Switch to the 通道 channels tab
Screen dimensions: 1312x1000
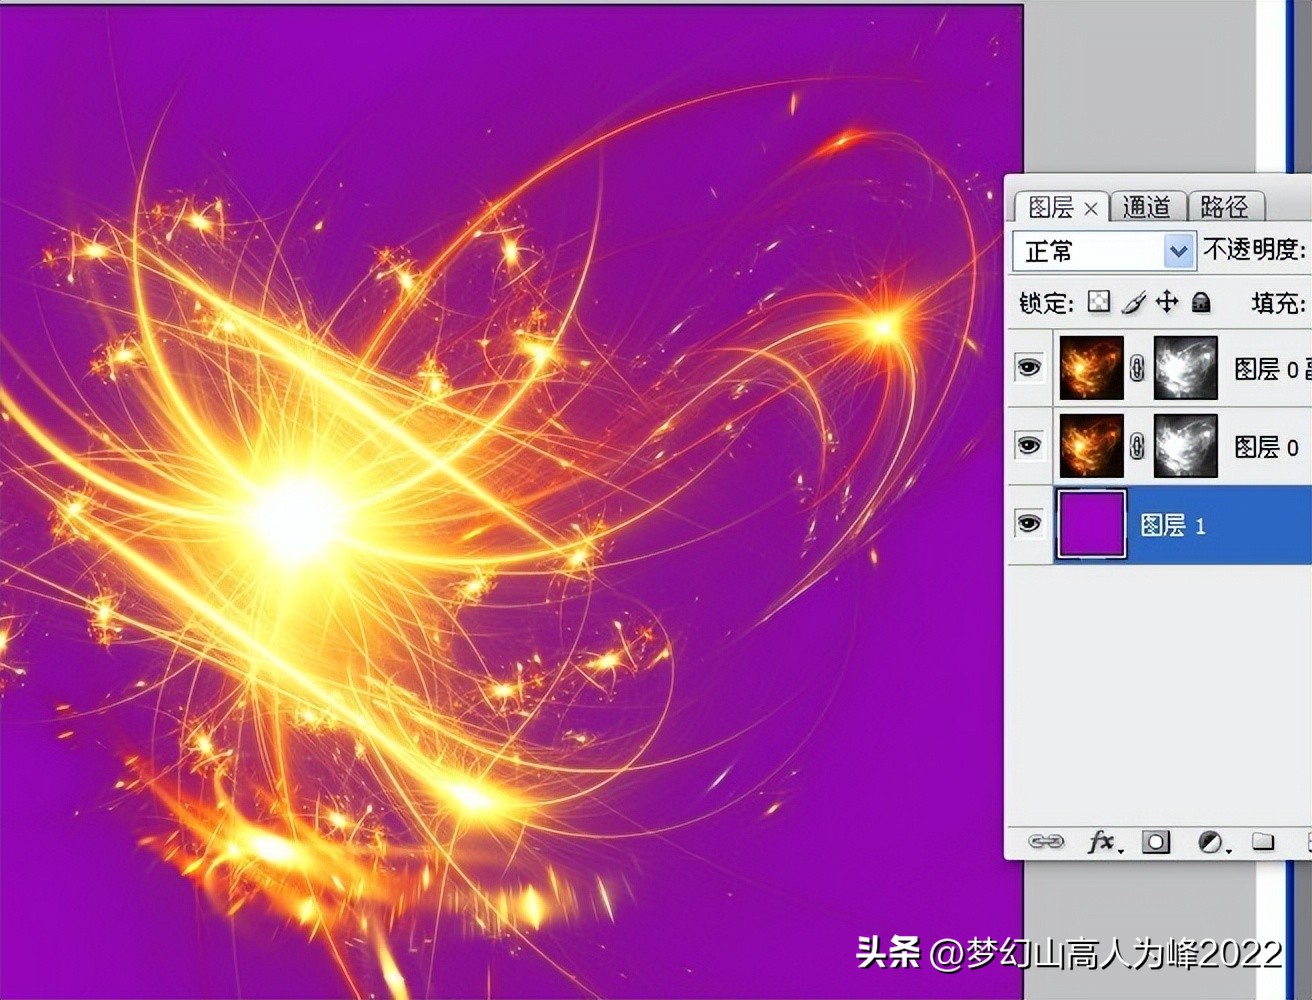pos(1148,207)
